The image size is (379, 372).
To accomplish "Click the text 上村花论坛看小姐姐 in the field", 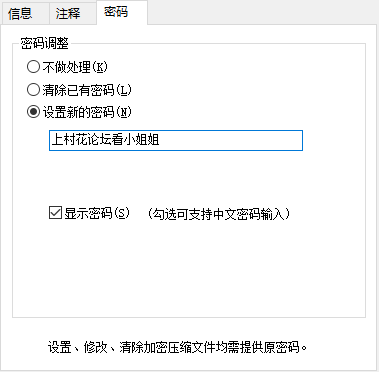I will pos(106,140).
